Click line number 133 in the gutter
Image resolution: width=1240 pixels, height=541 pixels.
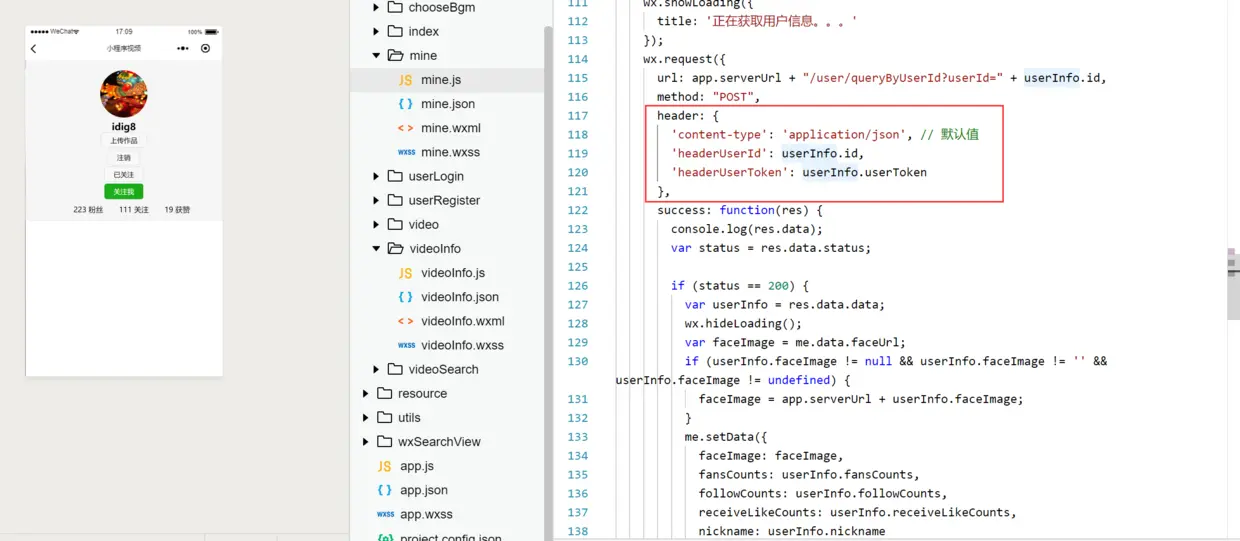tap(578, 437)
